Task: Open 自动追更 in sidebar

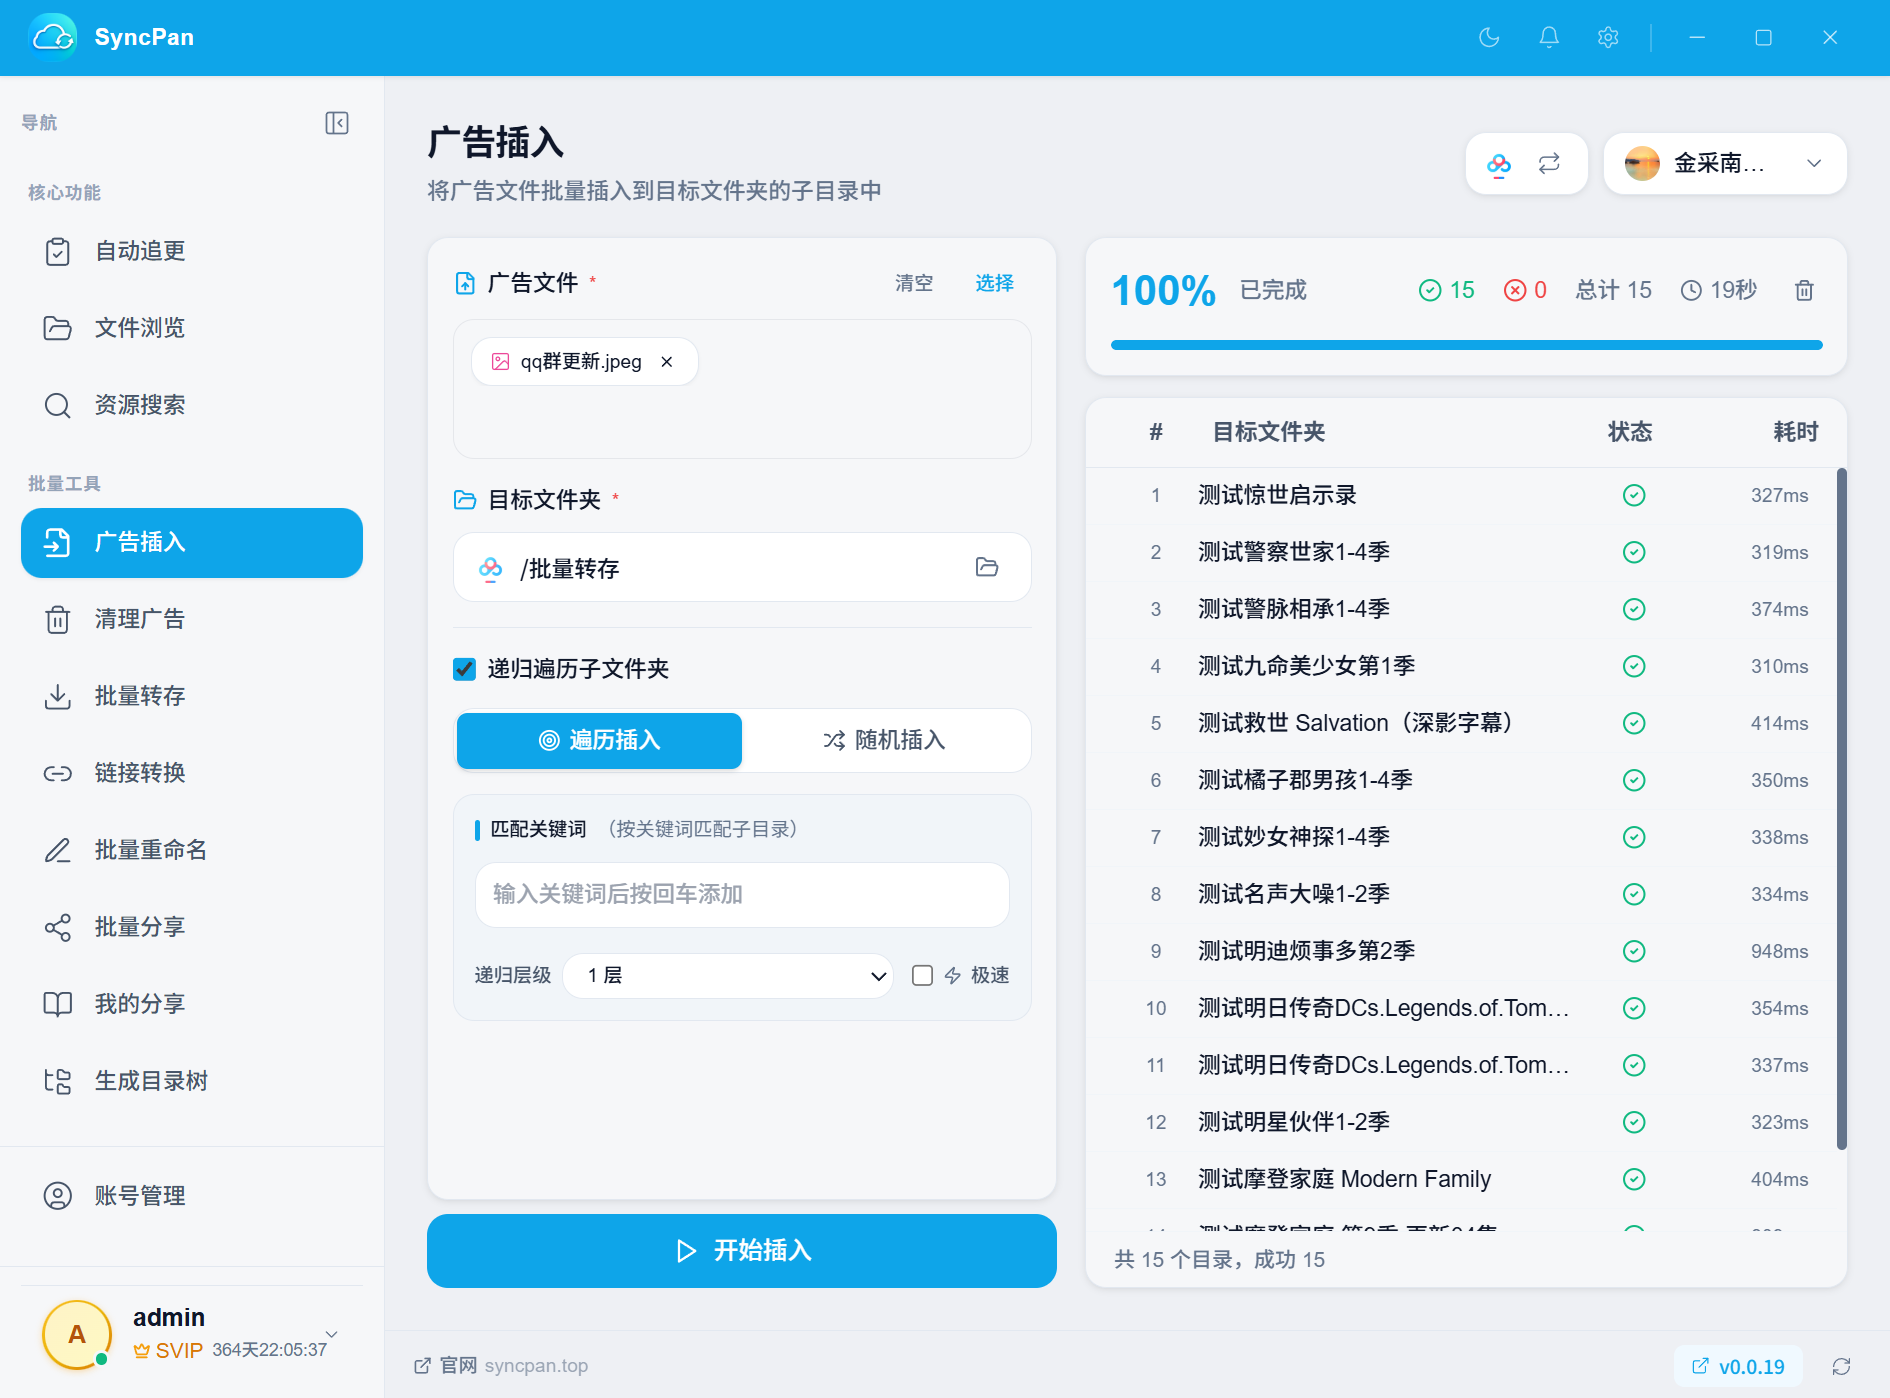Action: 192,251
